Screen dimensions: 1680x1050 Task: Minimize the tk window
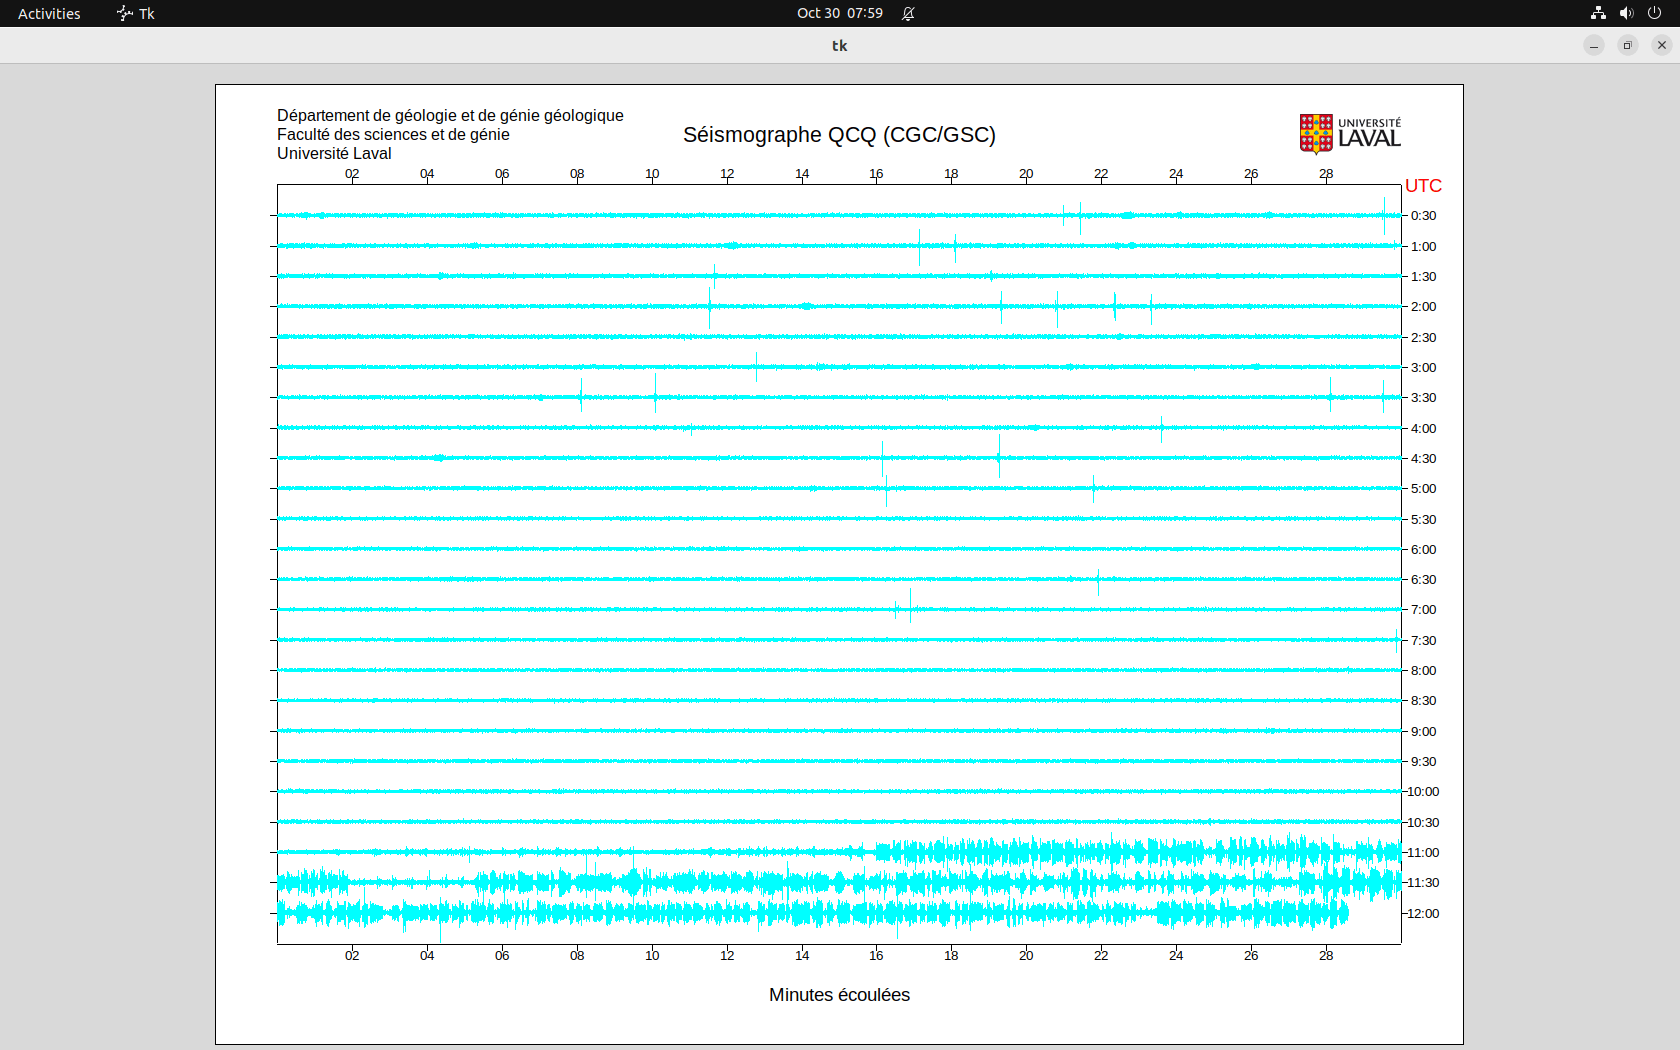coord(1594,45)
